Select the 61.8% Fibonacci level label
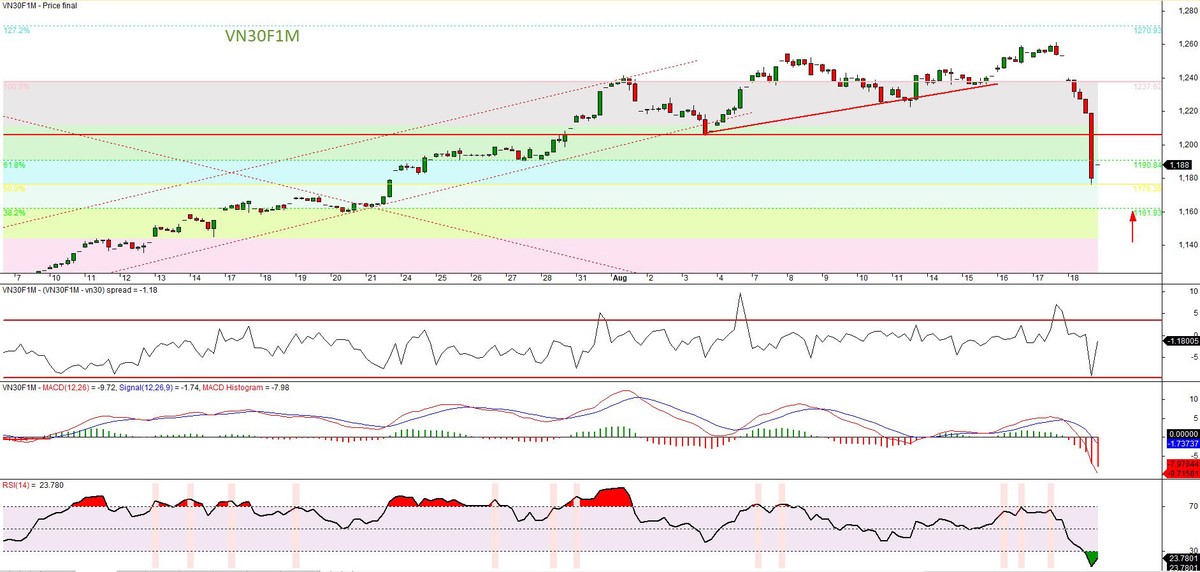The height and width of the screenshot is (572, 1200). point(14,164)
